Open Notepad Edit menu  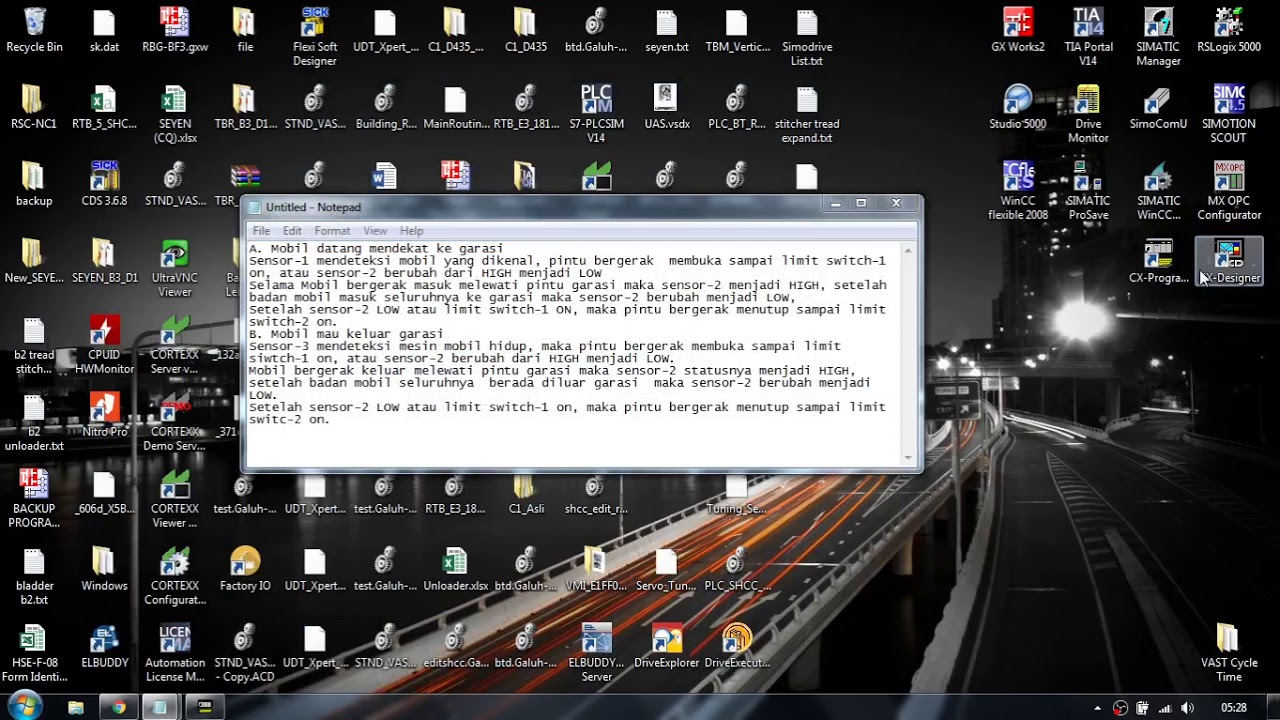click(x=292, y=231)
